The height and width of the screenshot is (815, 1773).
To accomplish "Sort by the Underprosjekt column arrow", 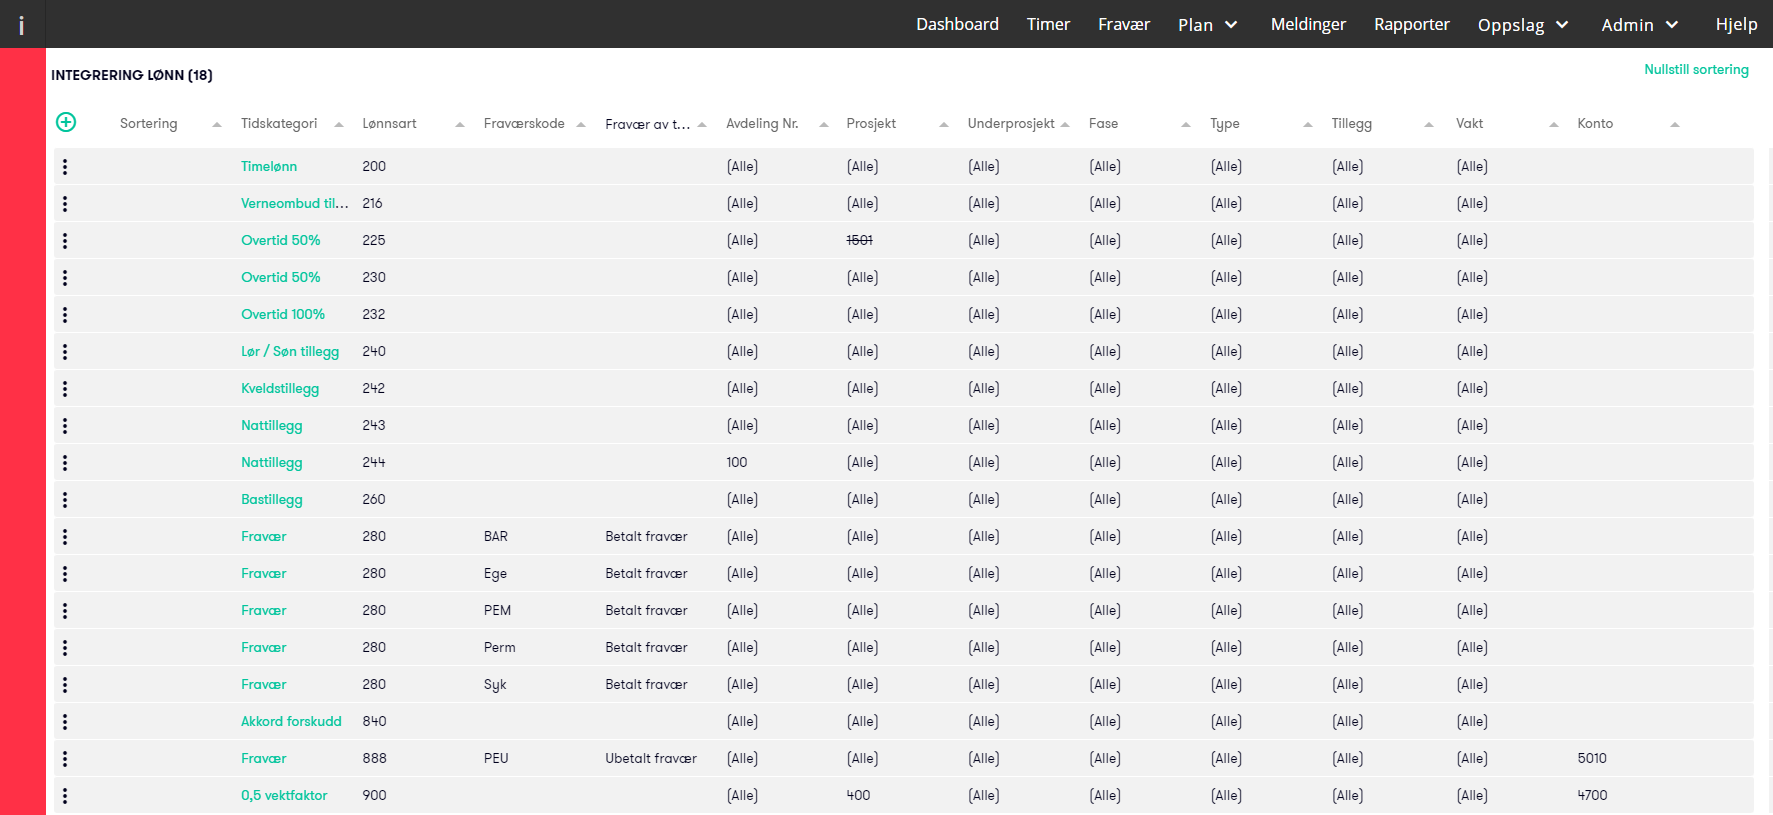I will (1065, 125).
